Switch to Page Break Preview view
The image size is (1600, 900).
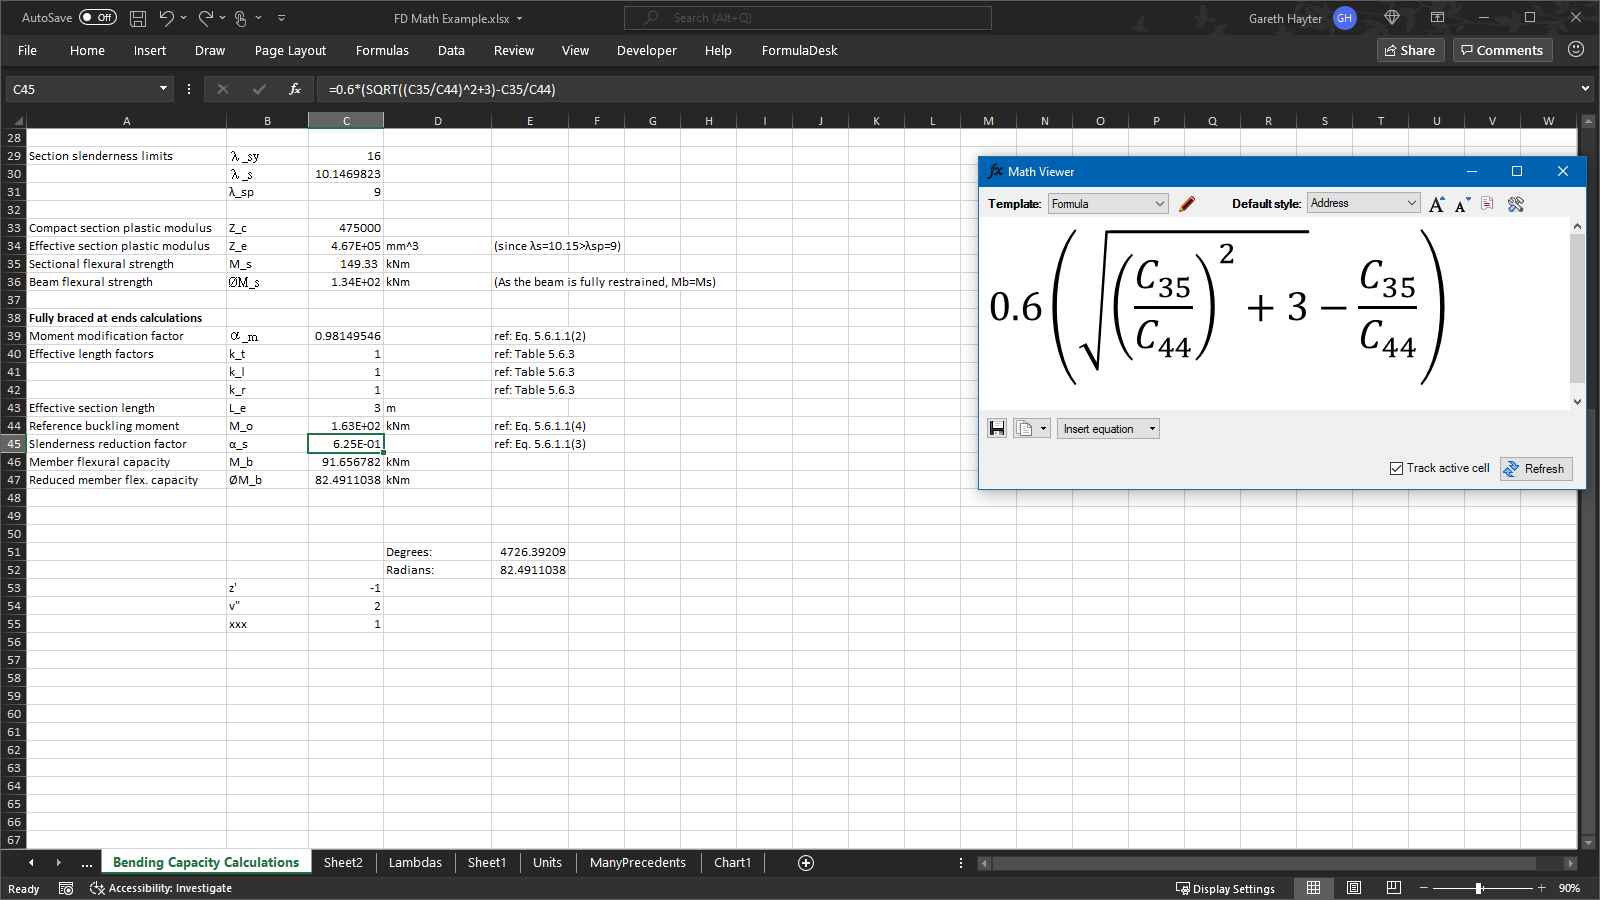pyautogui.click(x=1393, y=888)
